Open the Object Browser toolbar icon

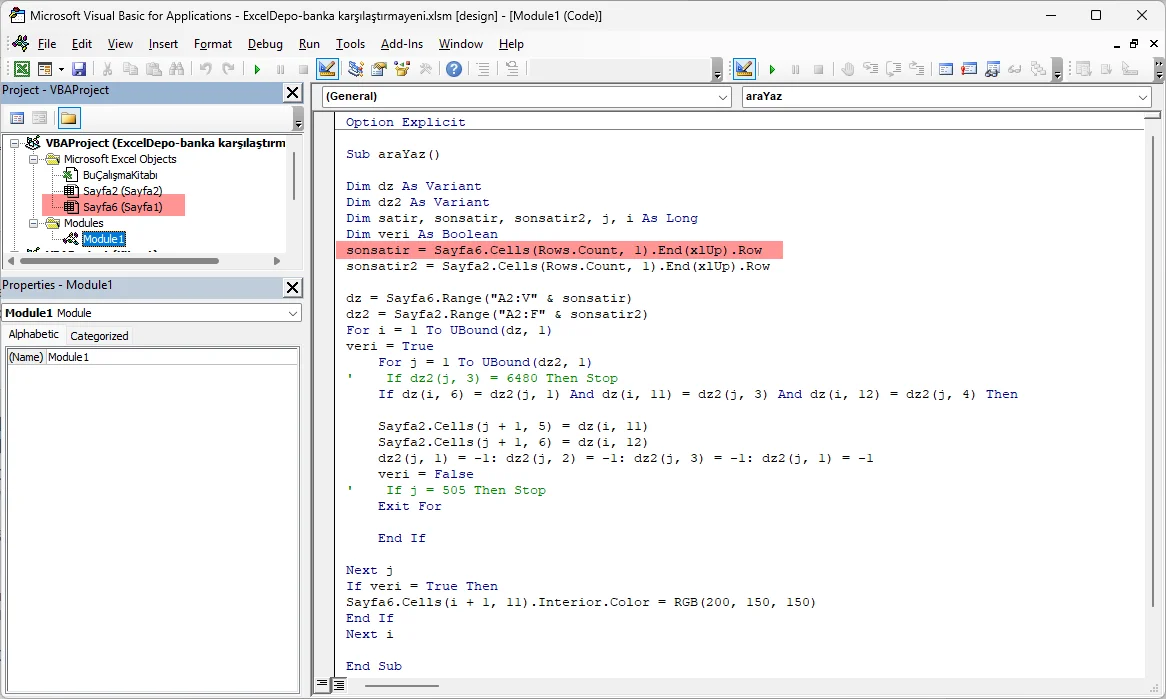[x=402, y=69]
